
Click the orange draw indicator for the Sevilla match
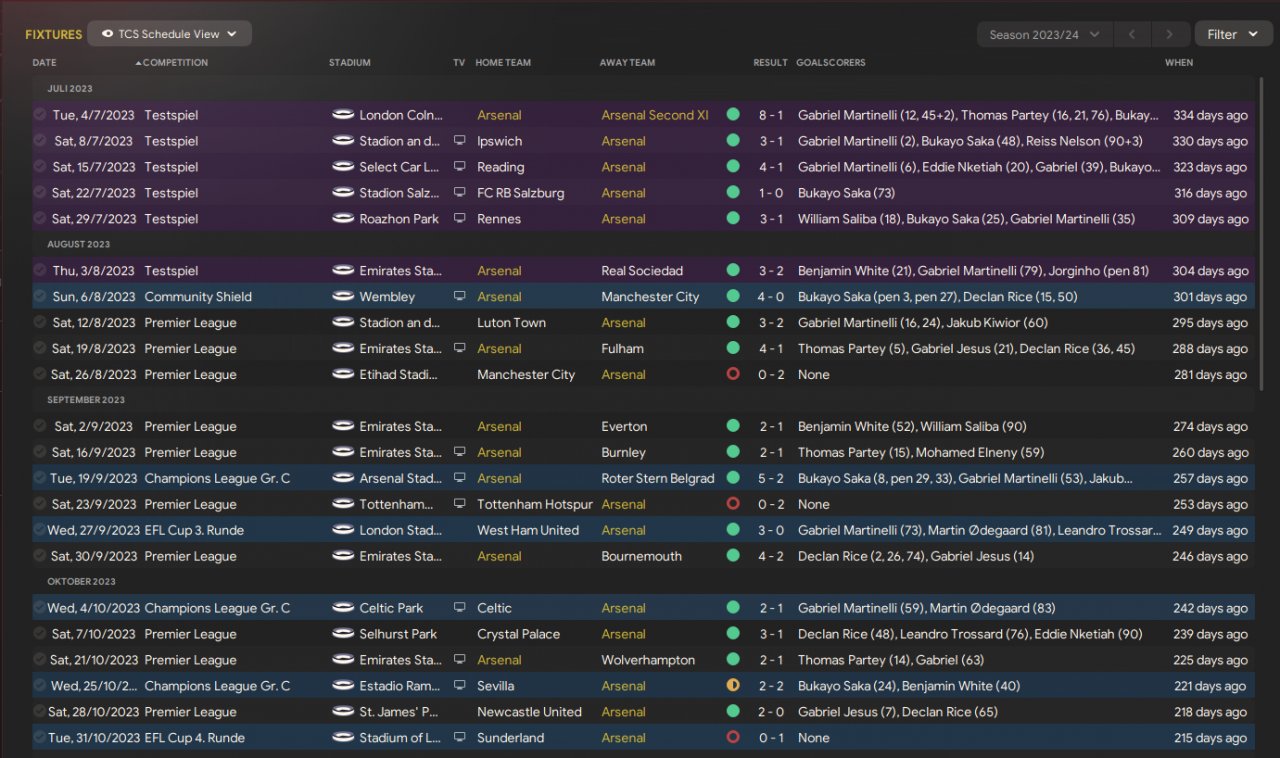(x=733, y=686)
